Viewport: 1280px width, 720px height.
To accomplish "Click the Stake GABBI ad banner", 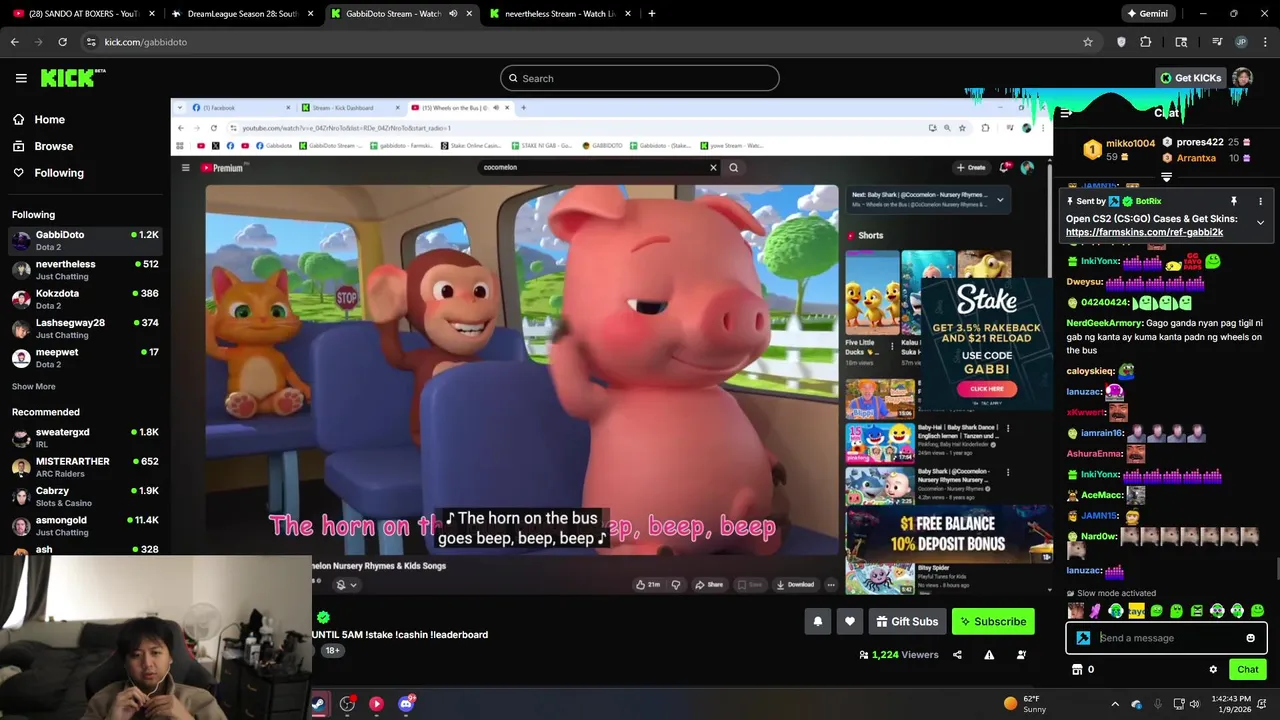I will (986, 344).
